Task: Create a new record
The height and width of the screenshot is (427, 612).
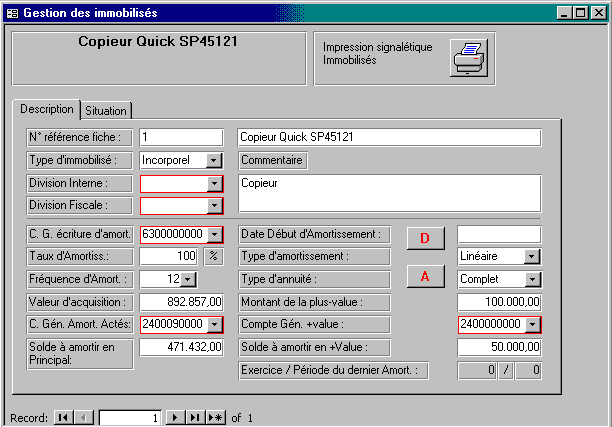Action: (215, 418)
